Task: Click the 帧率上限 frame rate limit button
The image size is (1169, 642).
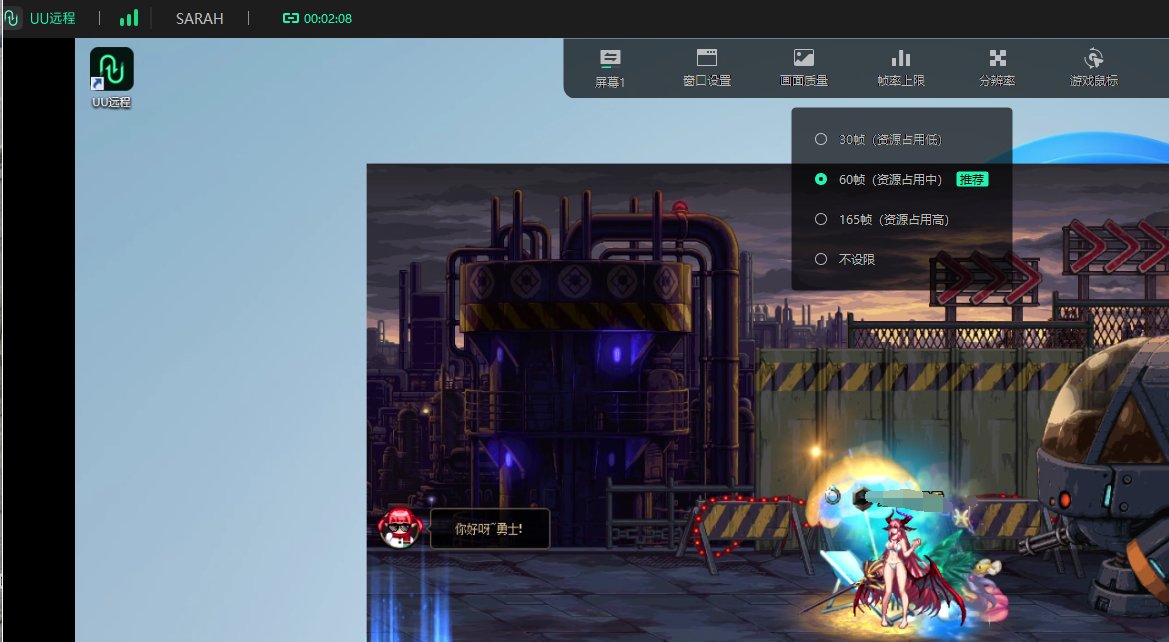Action: (901, 69)
